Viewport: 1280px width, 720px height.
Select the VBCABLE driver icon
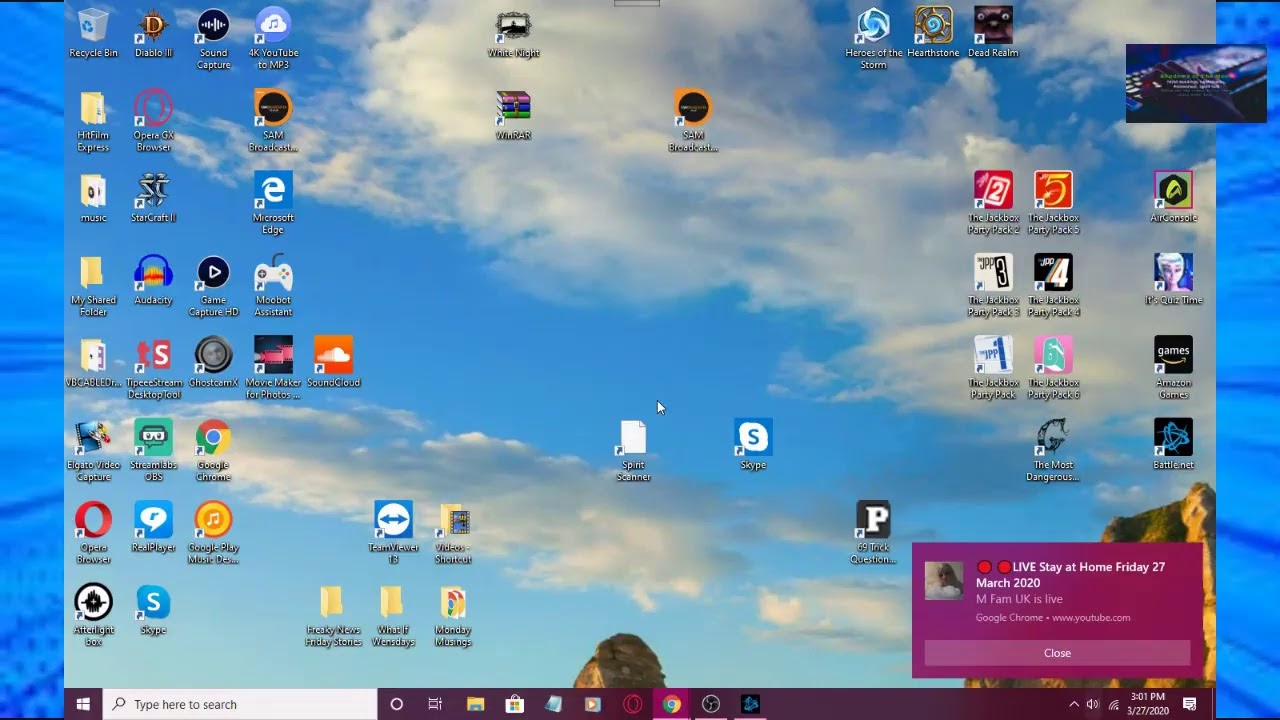[x=93, y=364]
